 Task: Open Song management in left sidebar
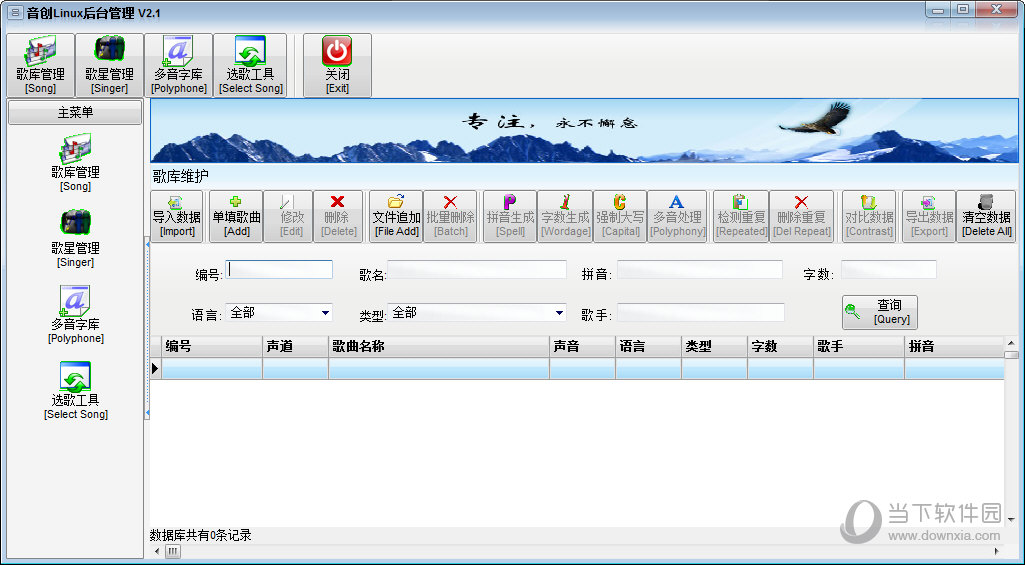point(75,163)
